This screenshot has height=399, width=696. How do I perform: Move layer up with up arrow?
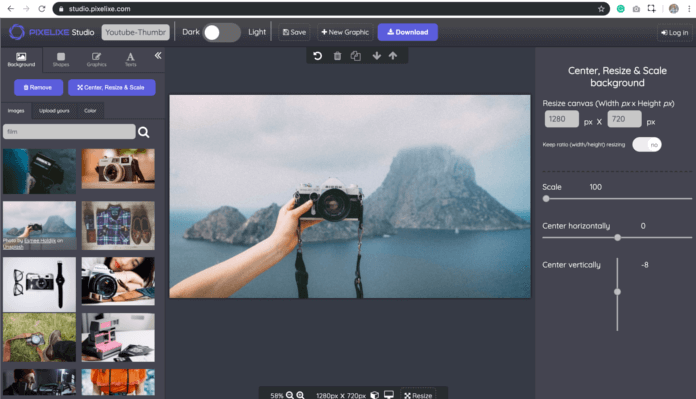[393, 55]
